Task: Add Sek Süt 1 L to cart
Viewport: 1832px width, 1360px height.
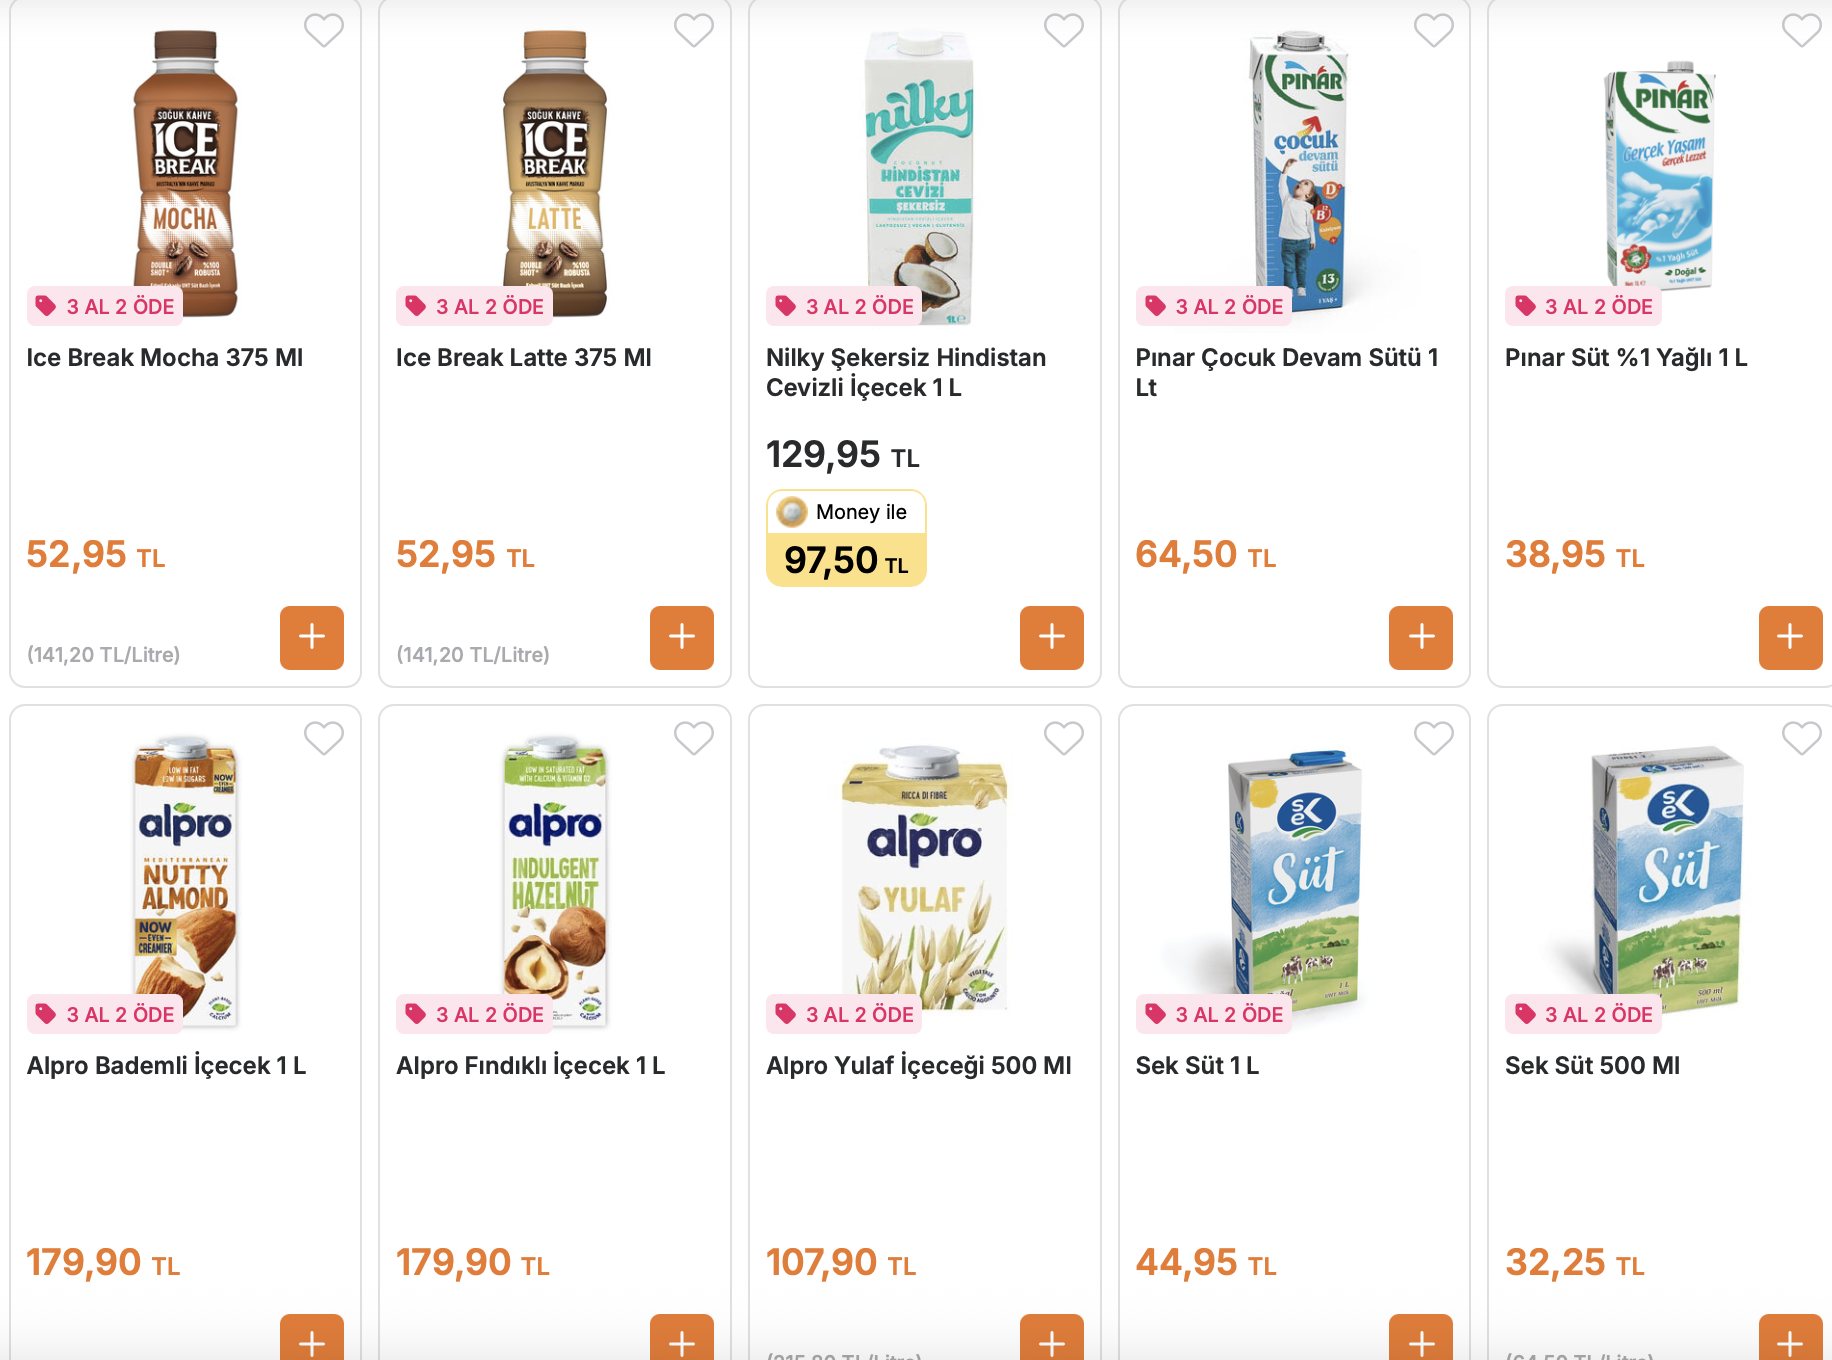Action: (1421, 1338)
